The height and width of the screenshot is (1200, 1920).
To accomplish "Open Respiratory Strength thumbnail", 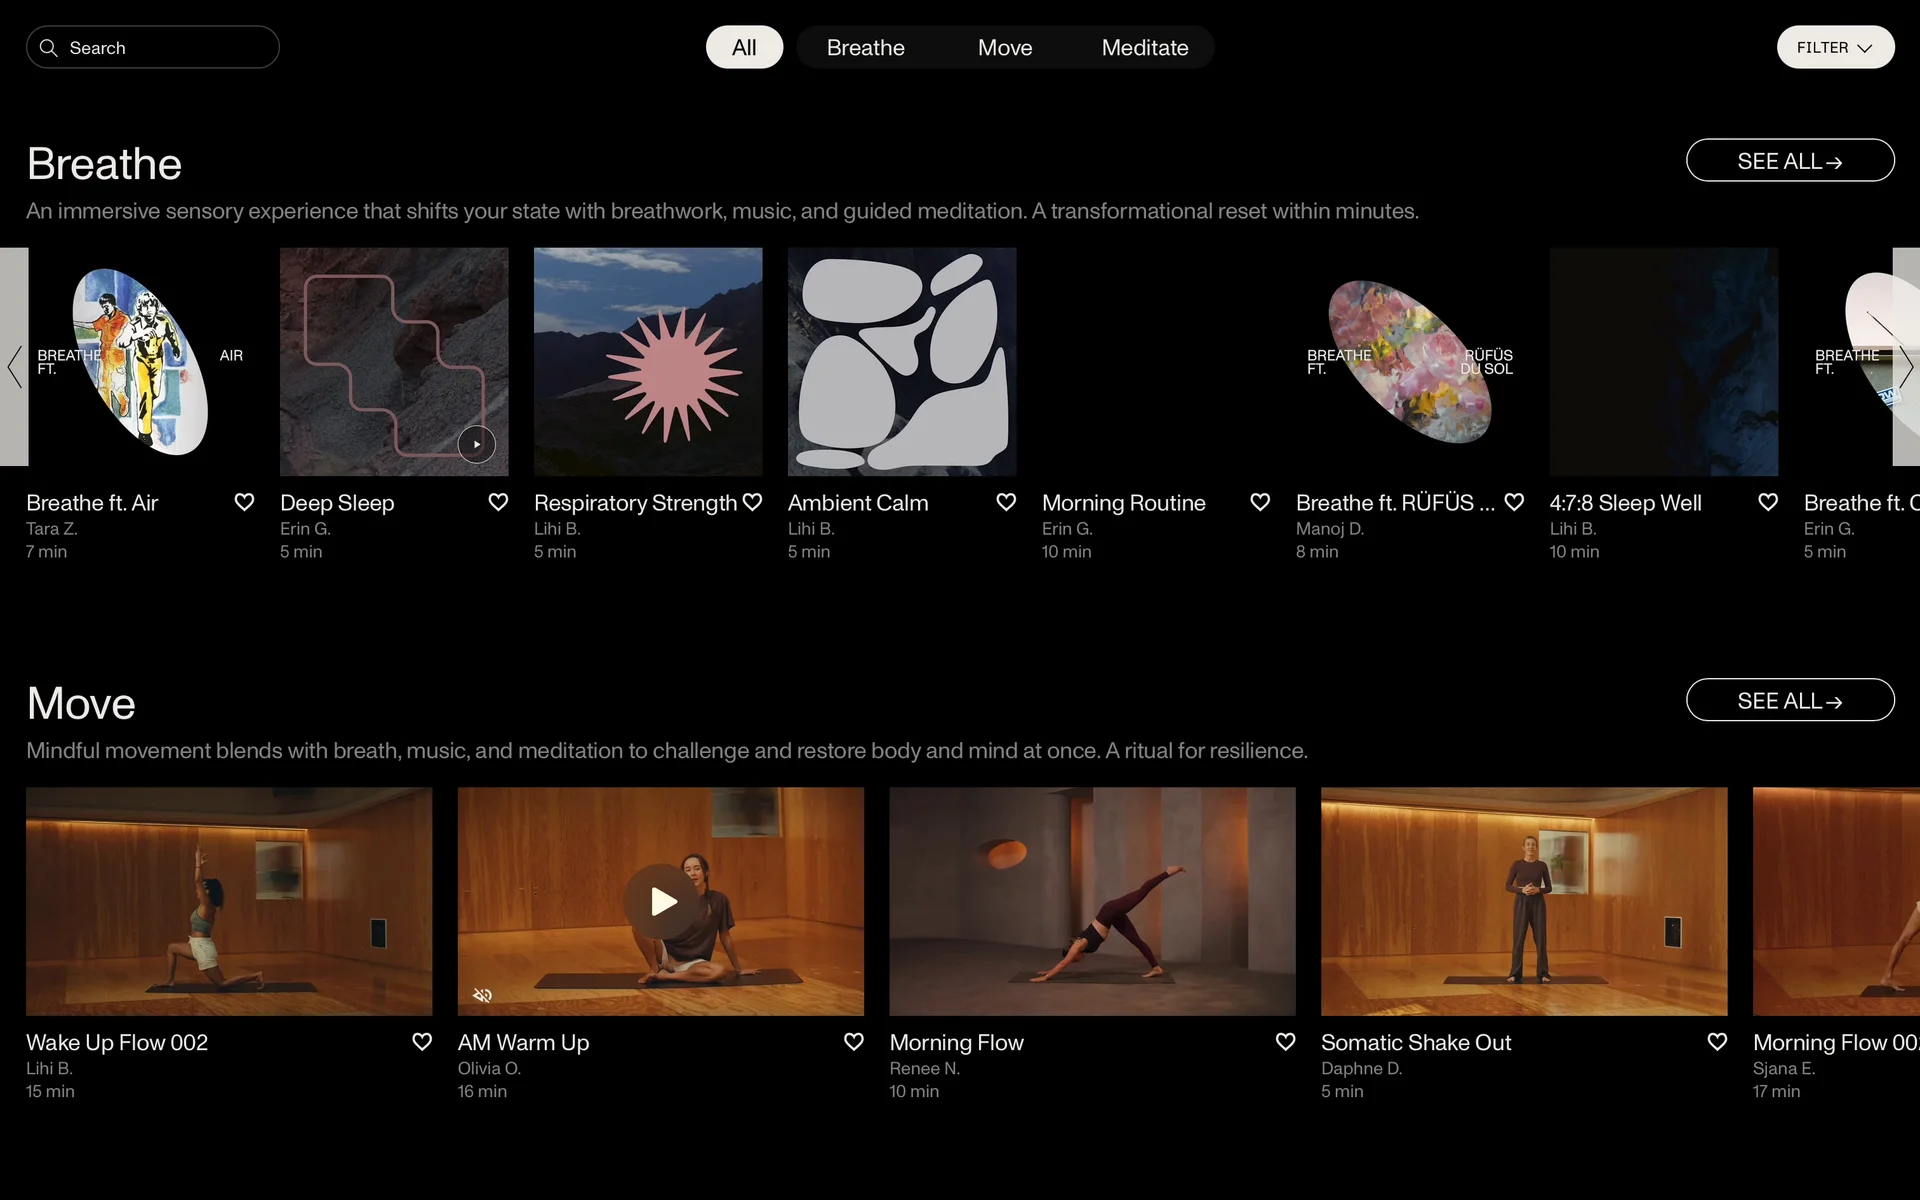I will (x=647, y=362).
